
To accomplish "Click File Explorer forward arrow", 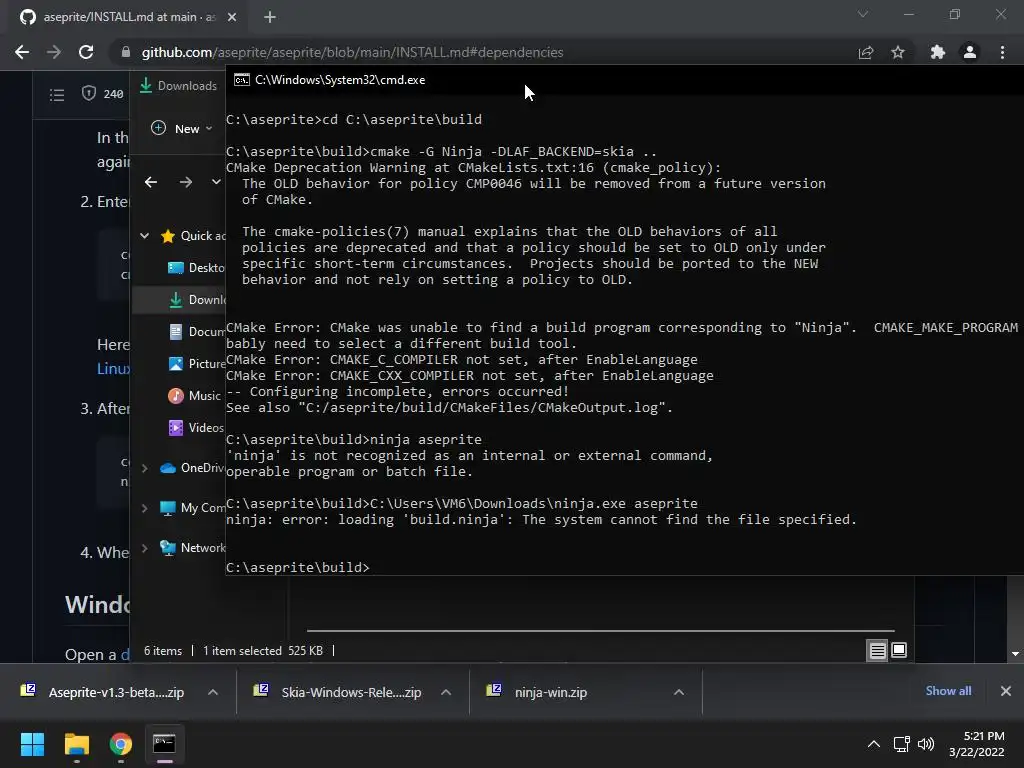I will (186, 182).
